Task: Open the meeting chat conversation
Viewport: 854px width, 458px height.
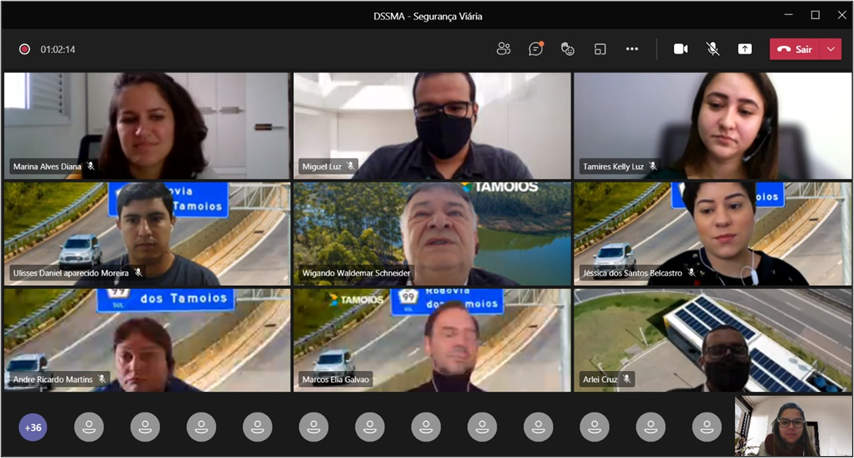Action: [x=536, y=49]
